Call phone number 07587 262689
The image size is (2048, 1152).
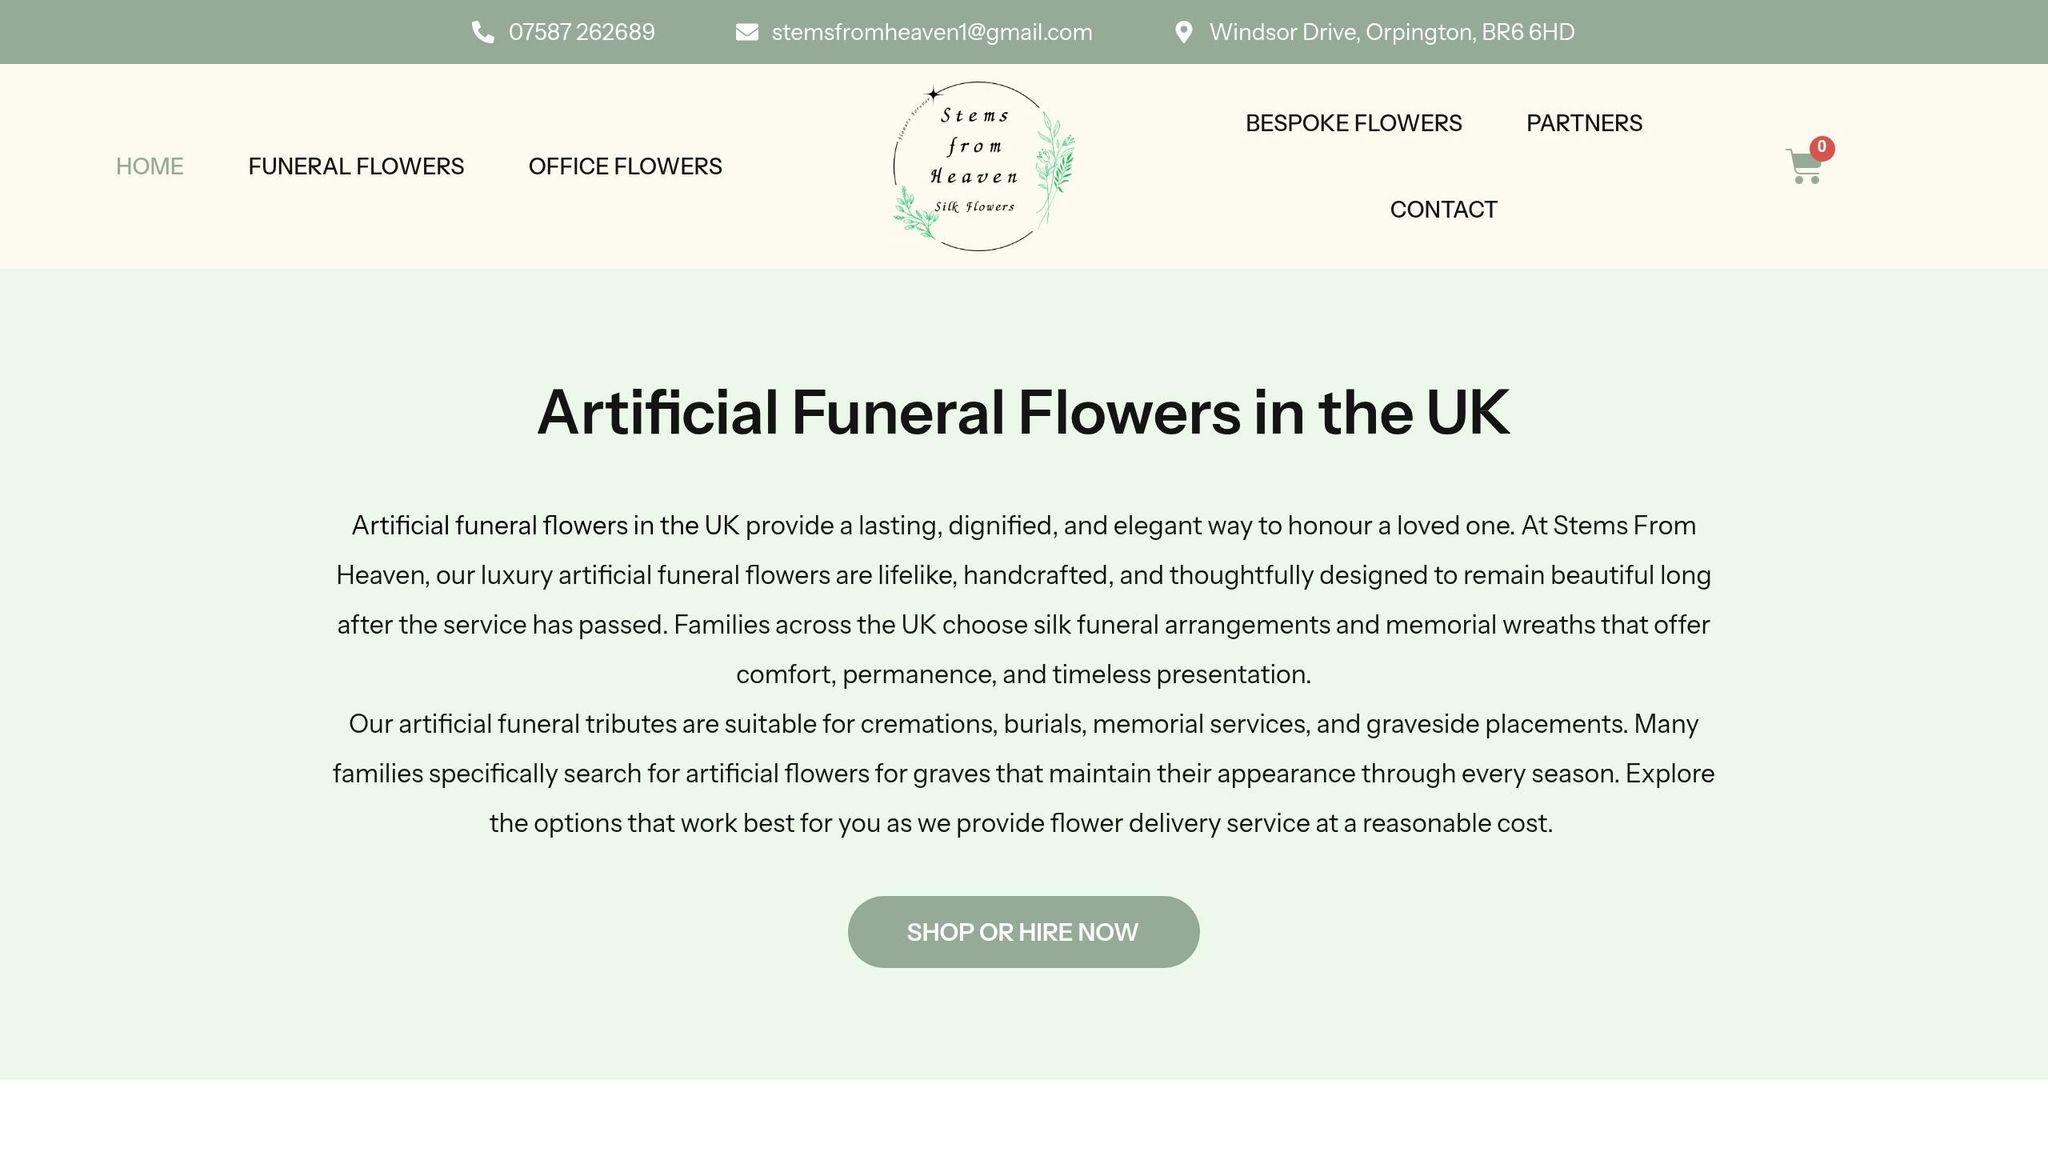coord(581,33)
